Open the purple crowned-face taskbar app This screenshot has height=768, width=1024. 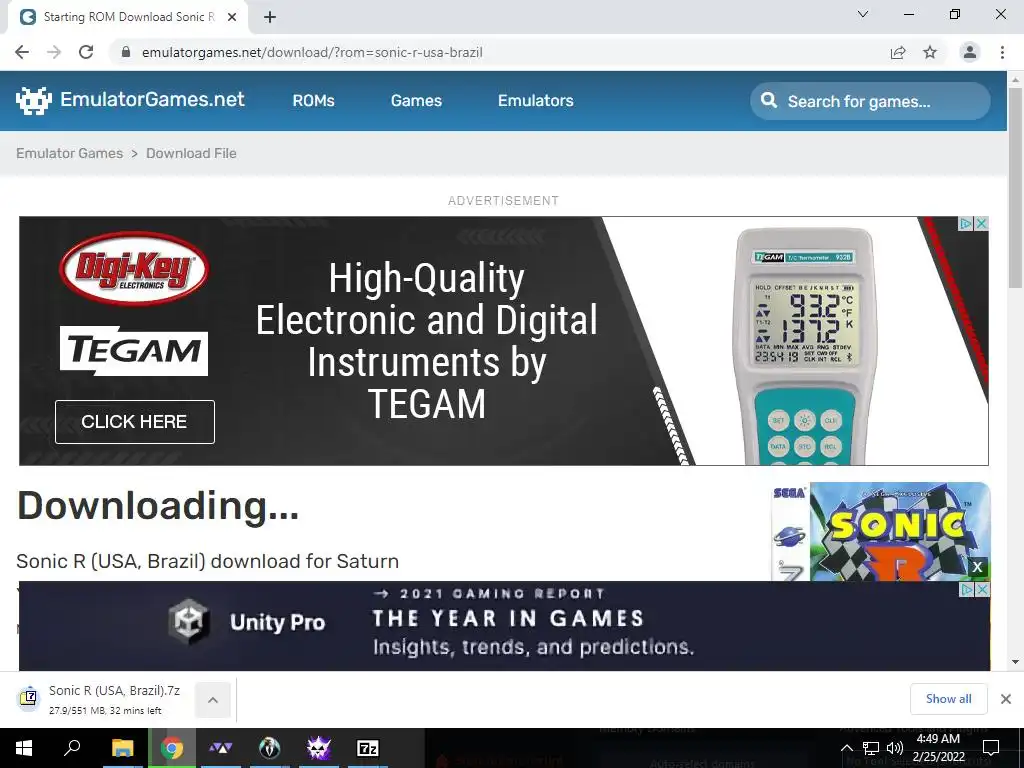[x=319, y=748]
